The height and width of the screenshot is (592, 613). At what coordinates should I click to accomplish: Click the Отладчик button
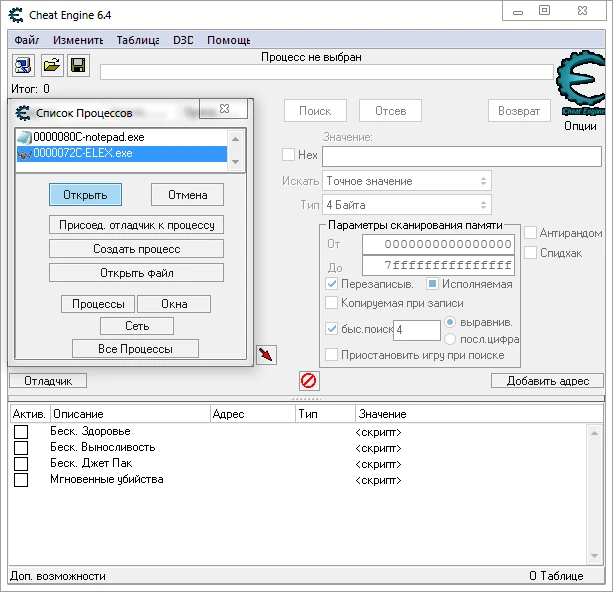48,381
